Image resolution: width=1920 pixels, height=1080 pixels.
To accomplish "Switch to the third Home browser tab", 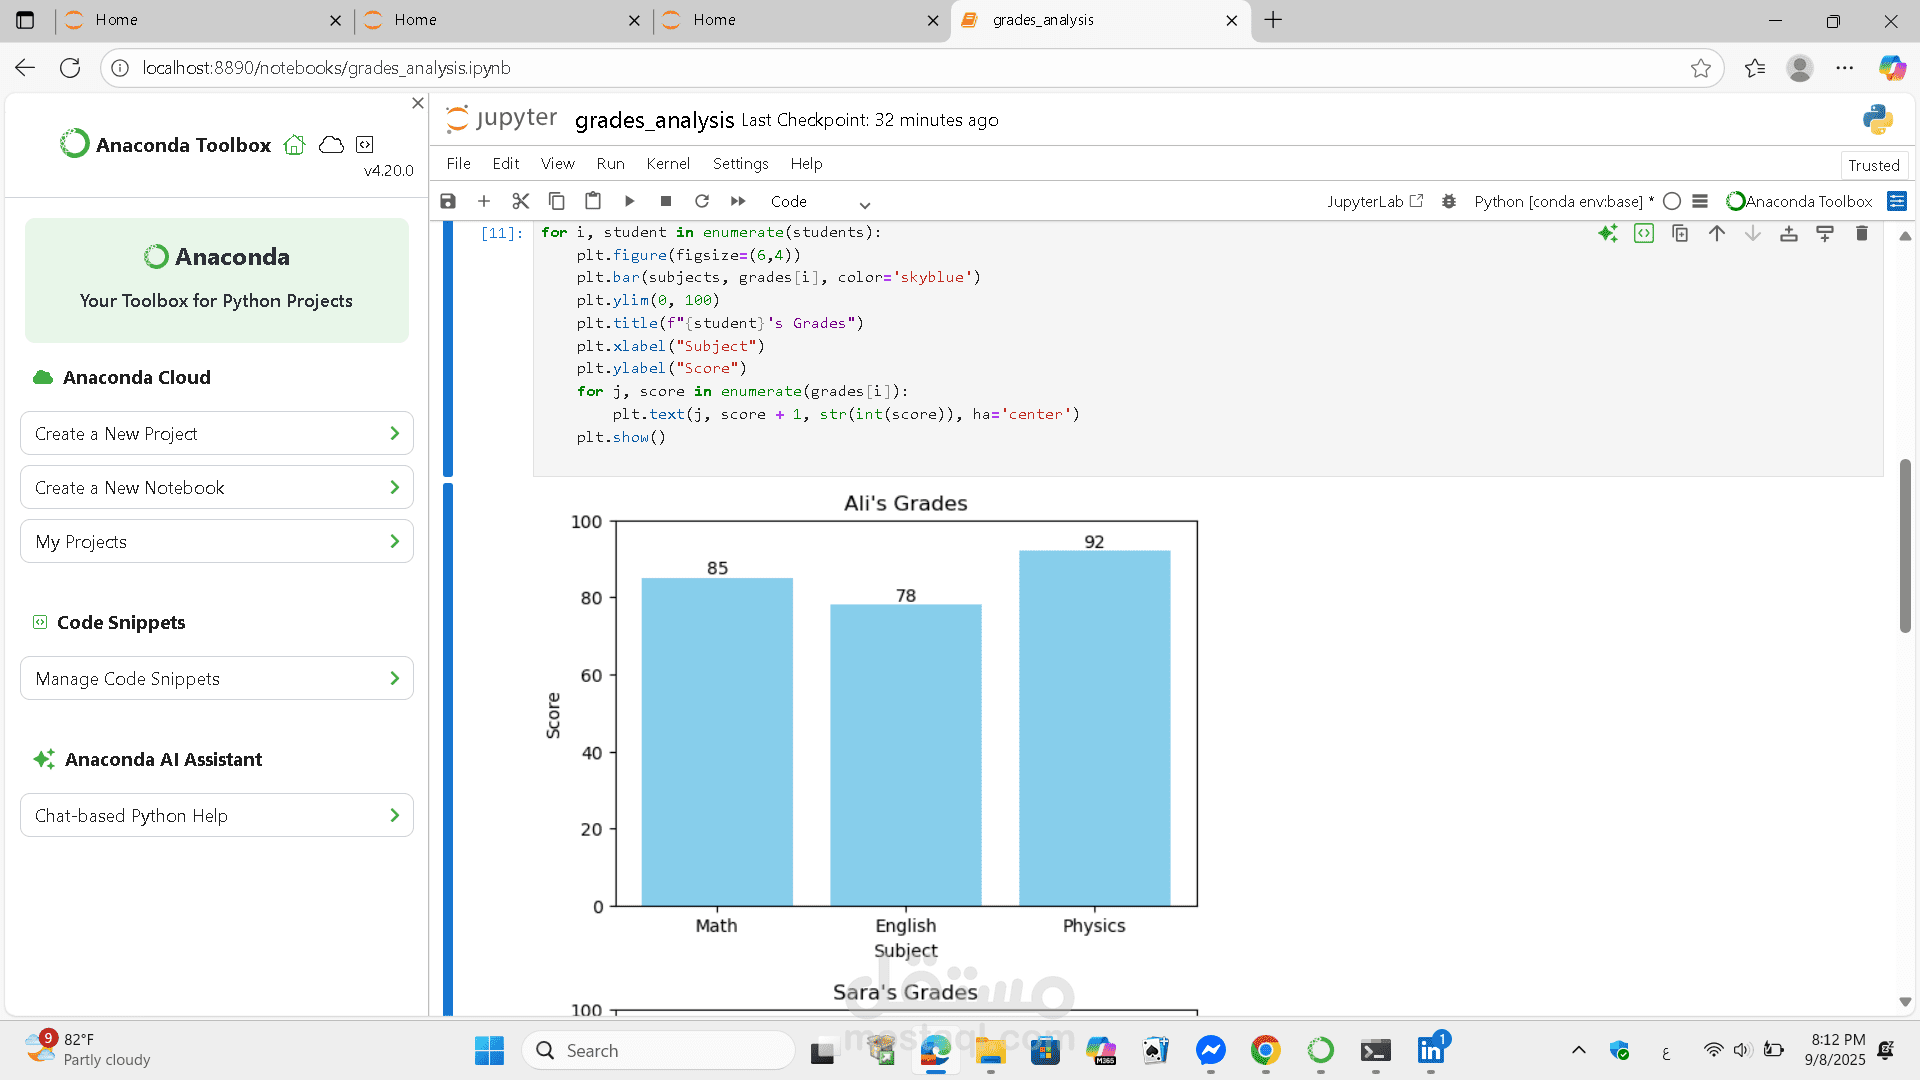I will pos(801,20).
